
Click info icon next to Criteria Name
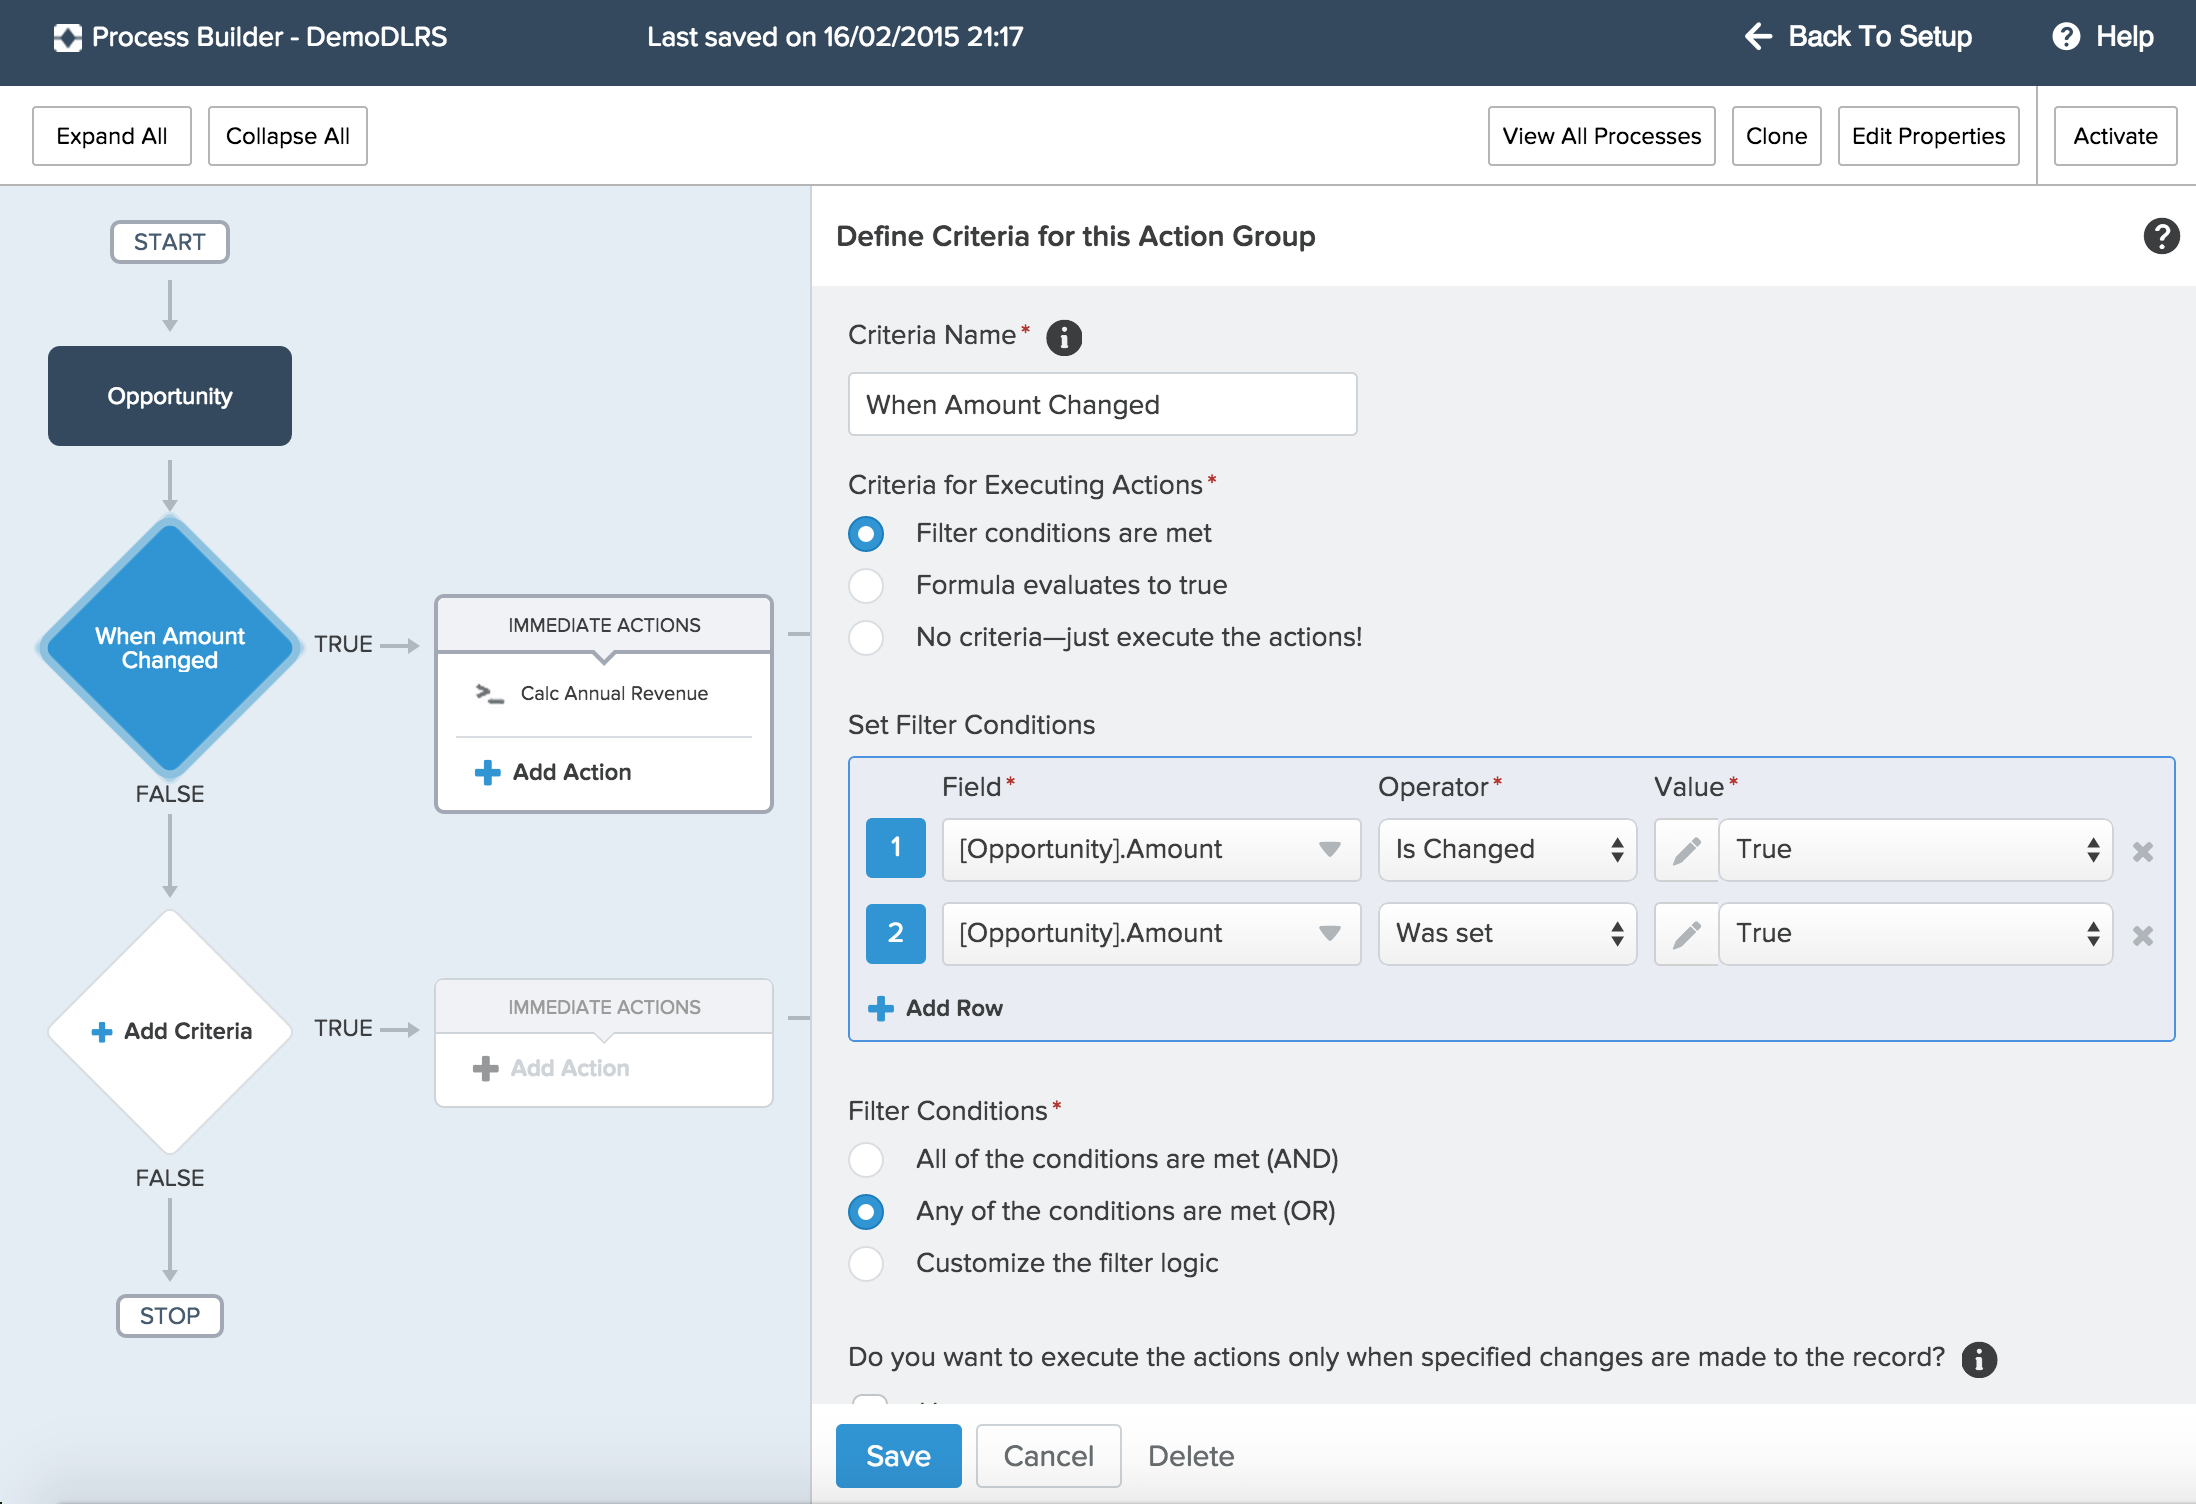[1063, 337]
